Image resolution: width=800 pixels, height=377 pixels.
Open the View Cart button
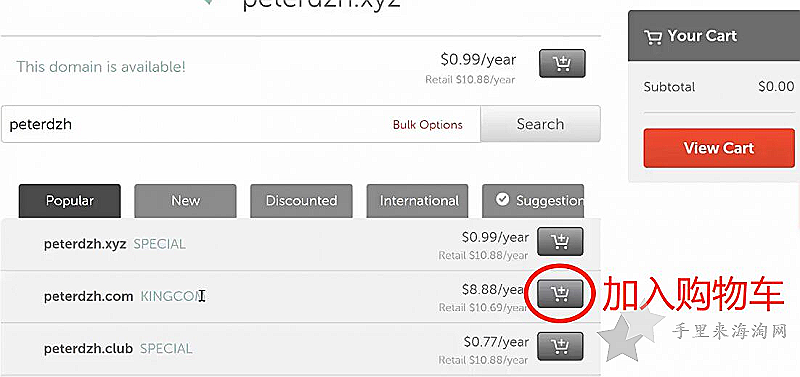[x=719, y=148]
